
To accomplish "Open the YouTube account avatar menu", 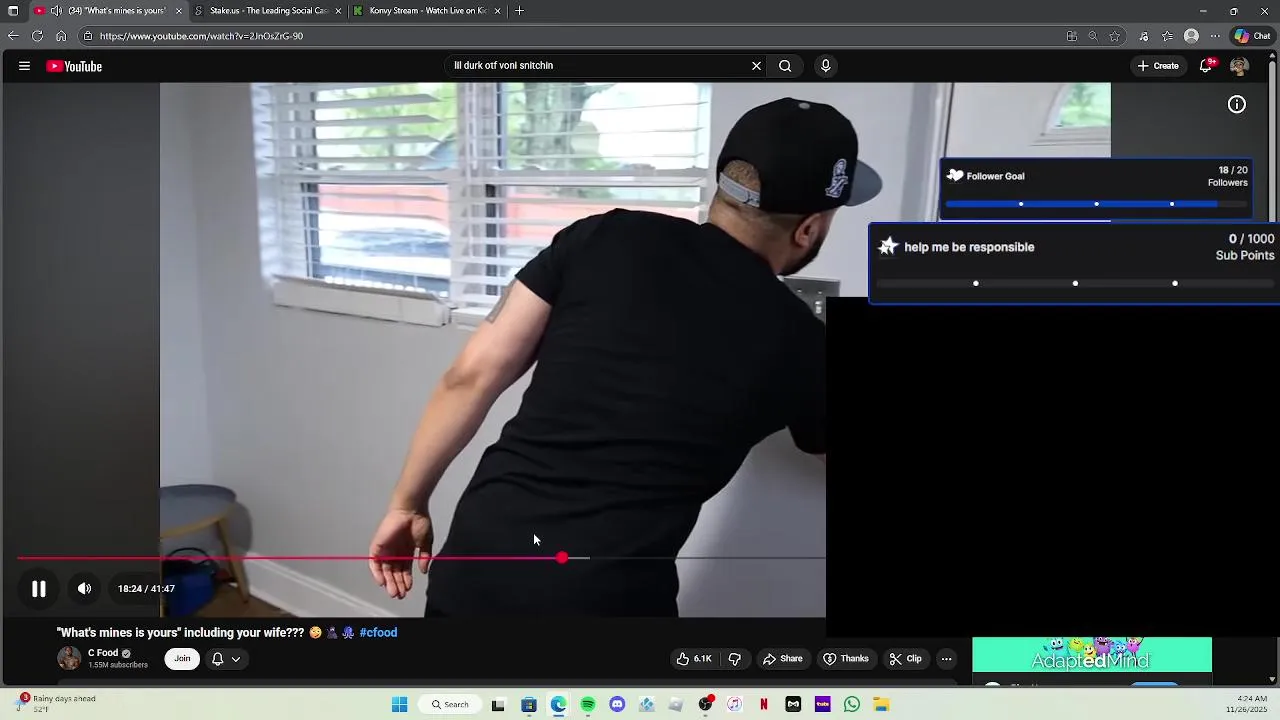I will 1239,66.
